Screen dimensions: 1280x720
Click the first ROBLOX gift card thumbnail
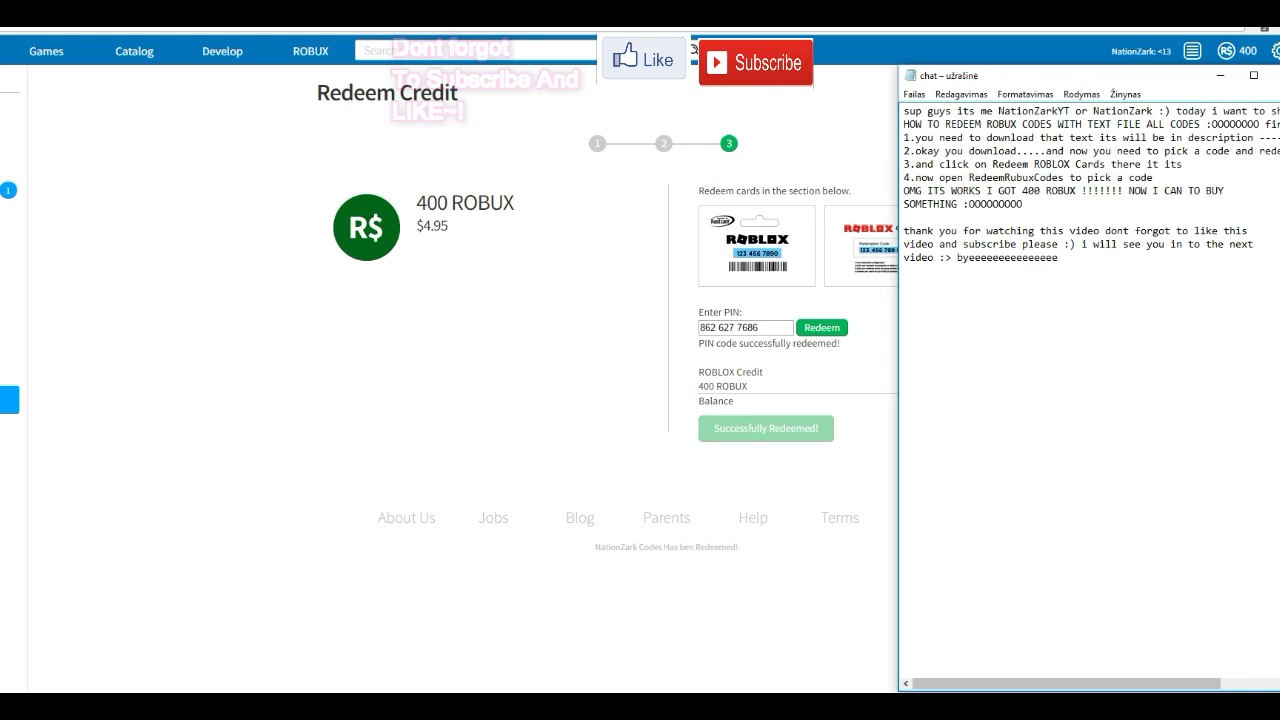click(x=757, y=246)
